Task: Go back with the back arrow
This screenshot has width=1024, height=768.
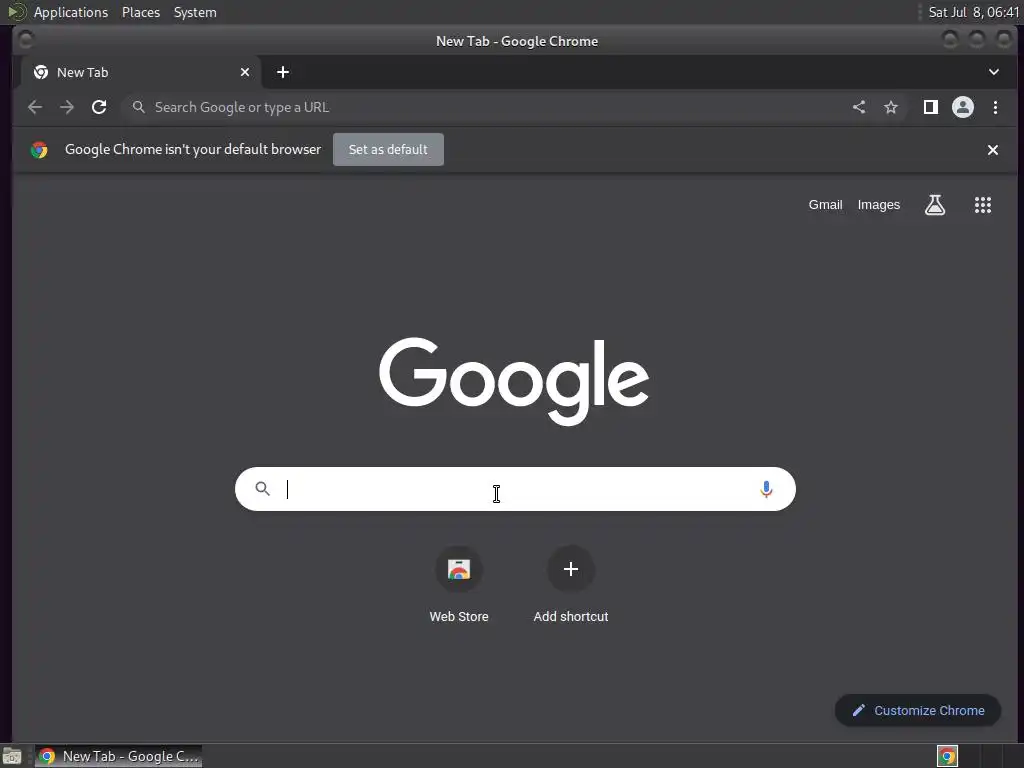Action: (35, 107)
